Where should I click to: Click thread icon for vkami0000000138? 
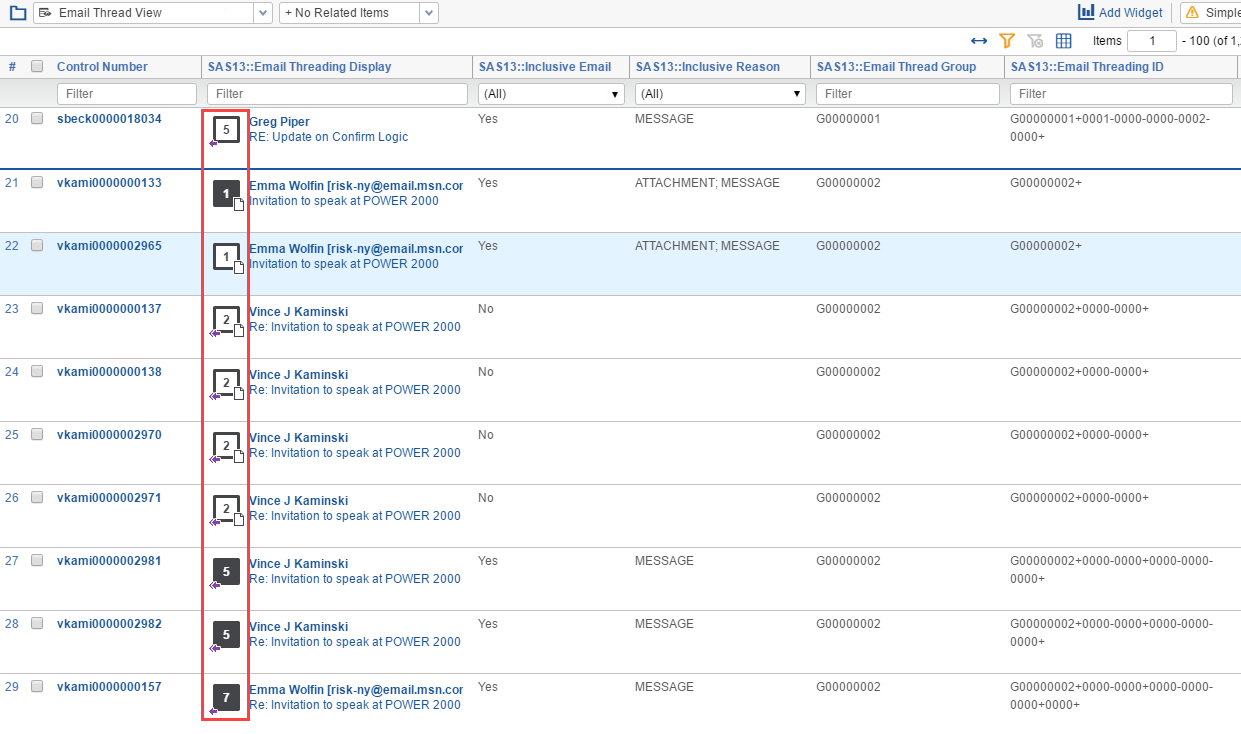(x=227, y=384)
